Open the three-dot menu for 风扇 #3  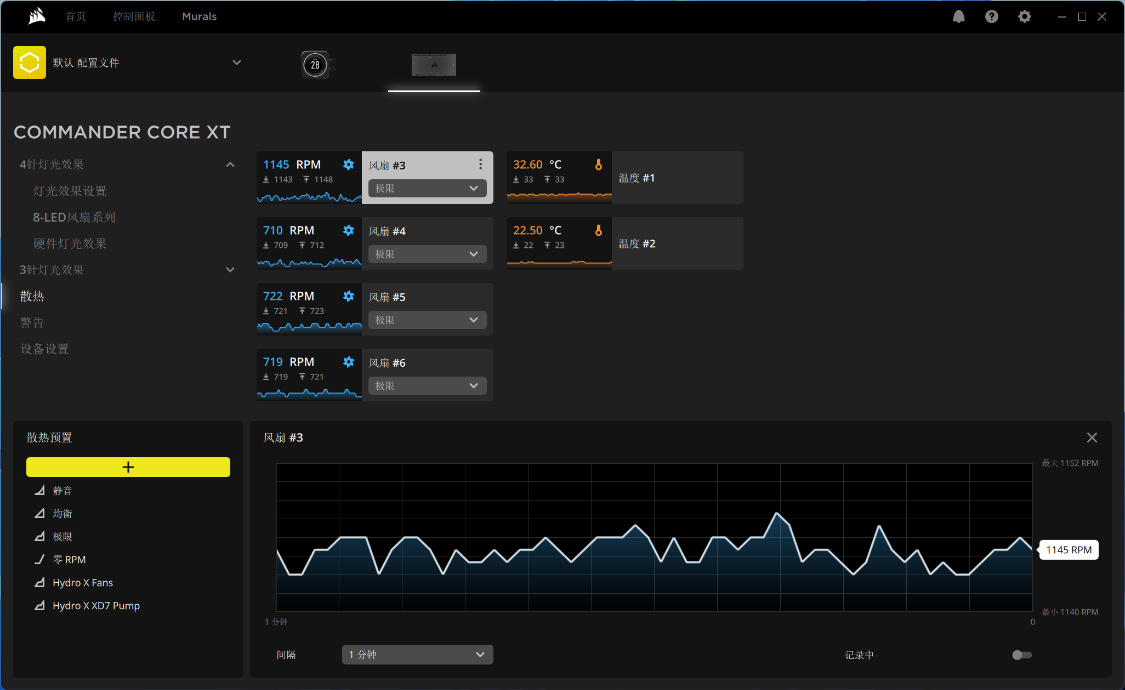[x=480, y=164]
